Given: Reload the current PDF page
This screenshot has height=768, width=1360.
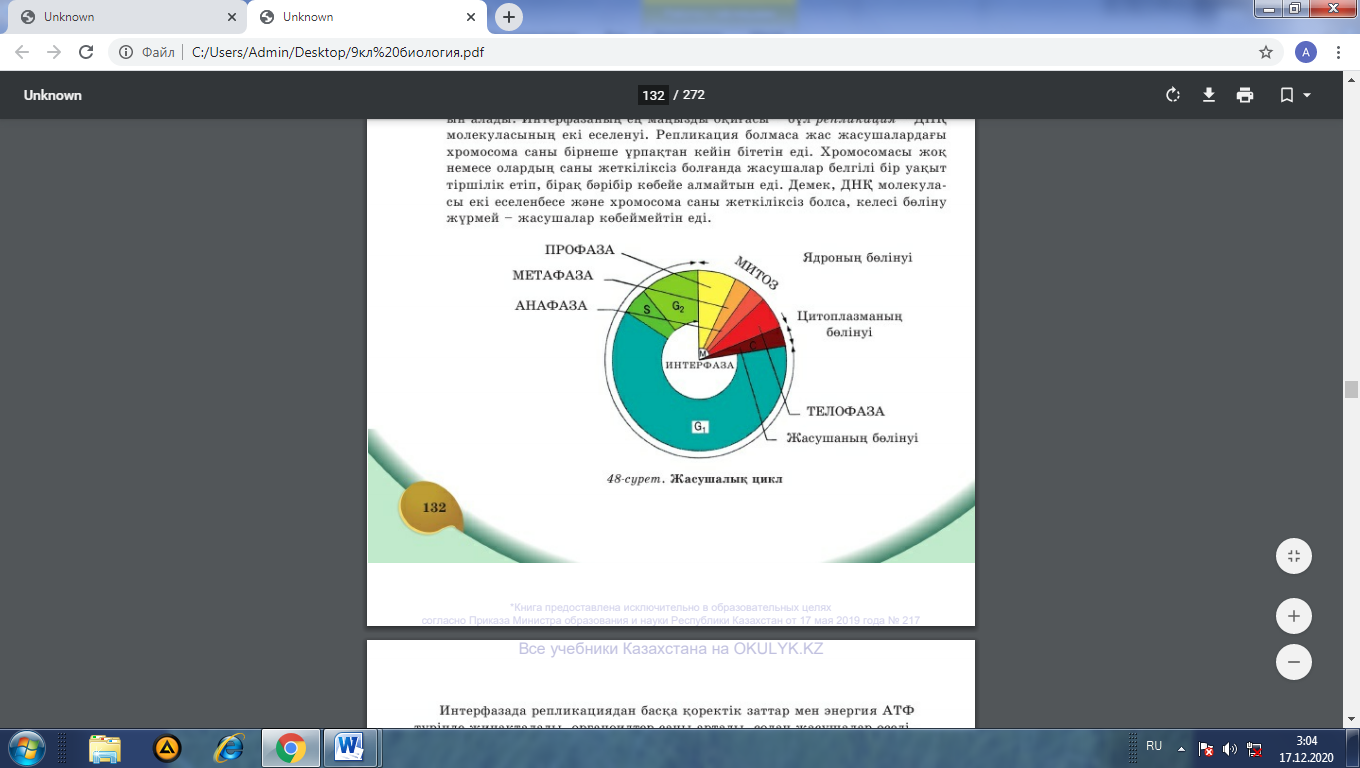Looking at the screenshot, I should [86, 52].
